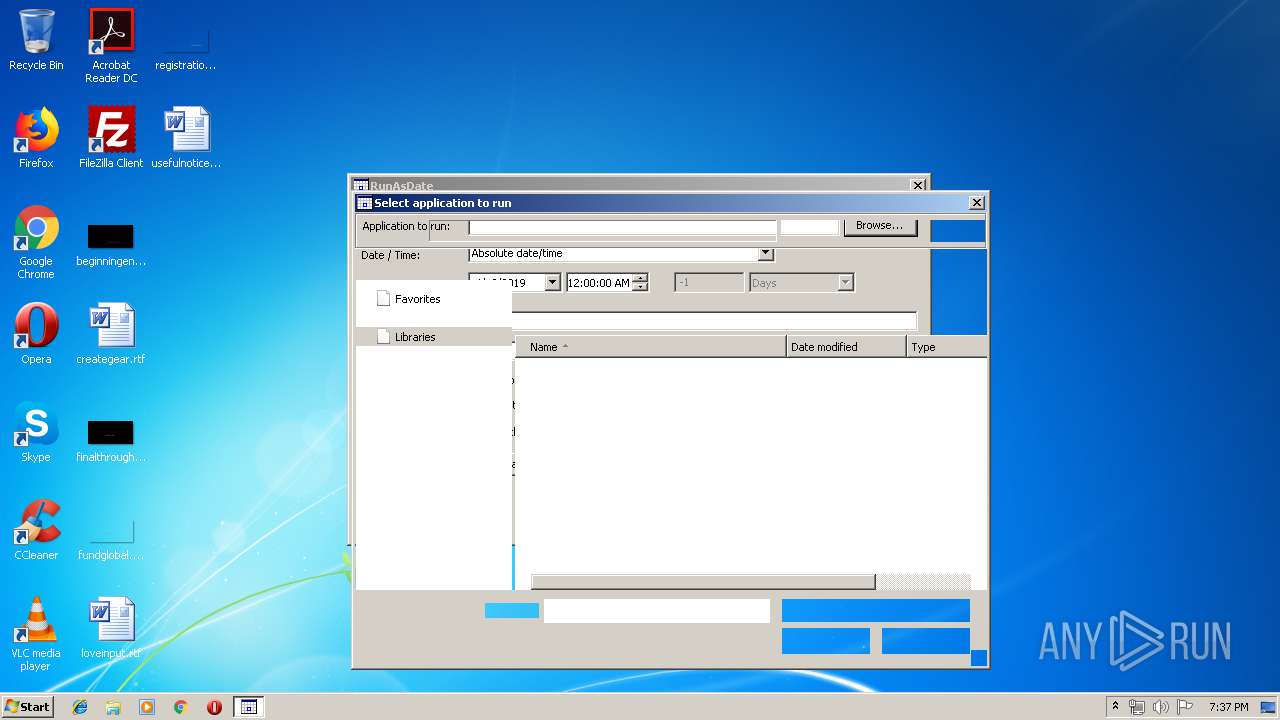This screenshot has height=720, width=1280.
Task: Select the usefulnotice Word document icon
Action: (186, 138)
